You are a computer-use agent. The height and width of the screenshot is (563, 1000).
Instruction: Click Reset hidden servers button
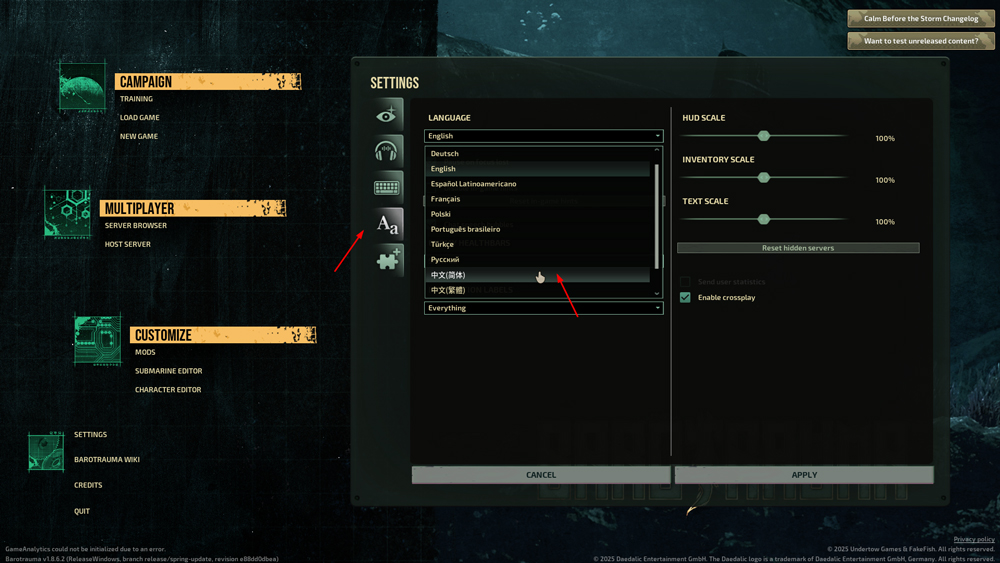click(x=798, y=248)
